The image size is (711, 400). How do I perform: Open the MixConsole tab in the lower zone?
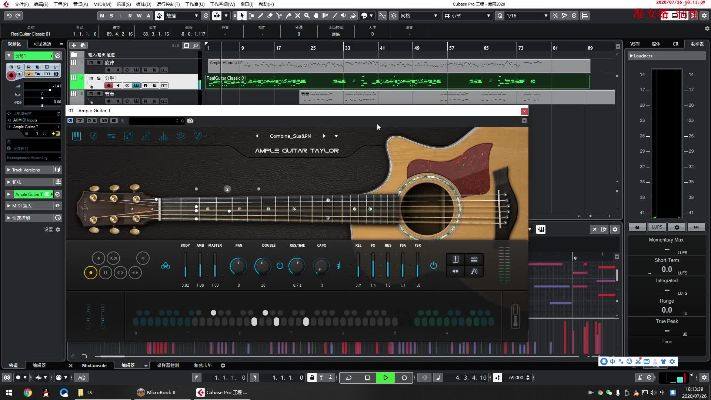(93, 366)
